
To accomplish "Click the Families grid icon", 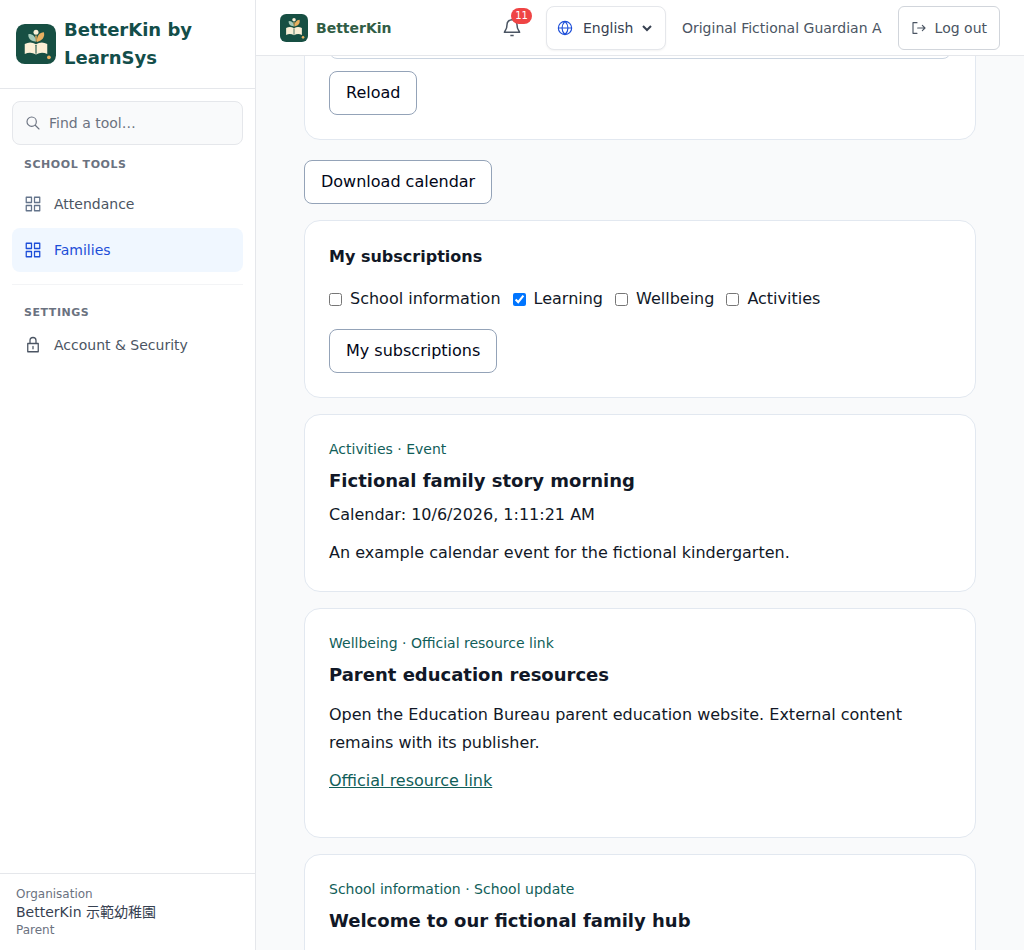I will click(33, 250).
